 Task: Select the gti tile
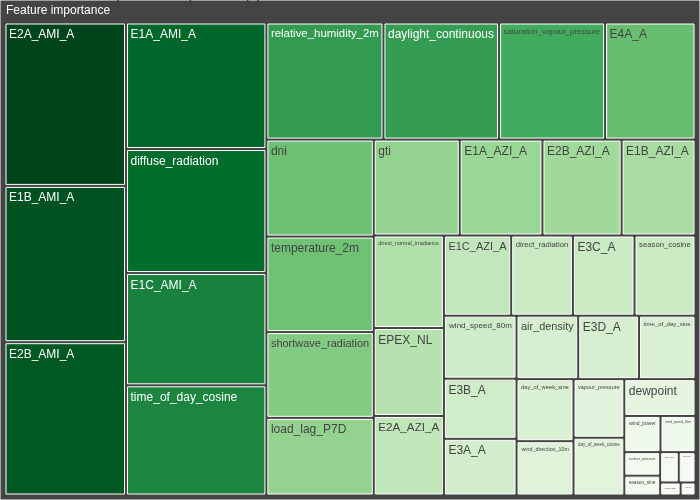point(417,188)
